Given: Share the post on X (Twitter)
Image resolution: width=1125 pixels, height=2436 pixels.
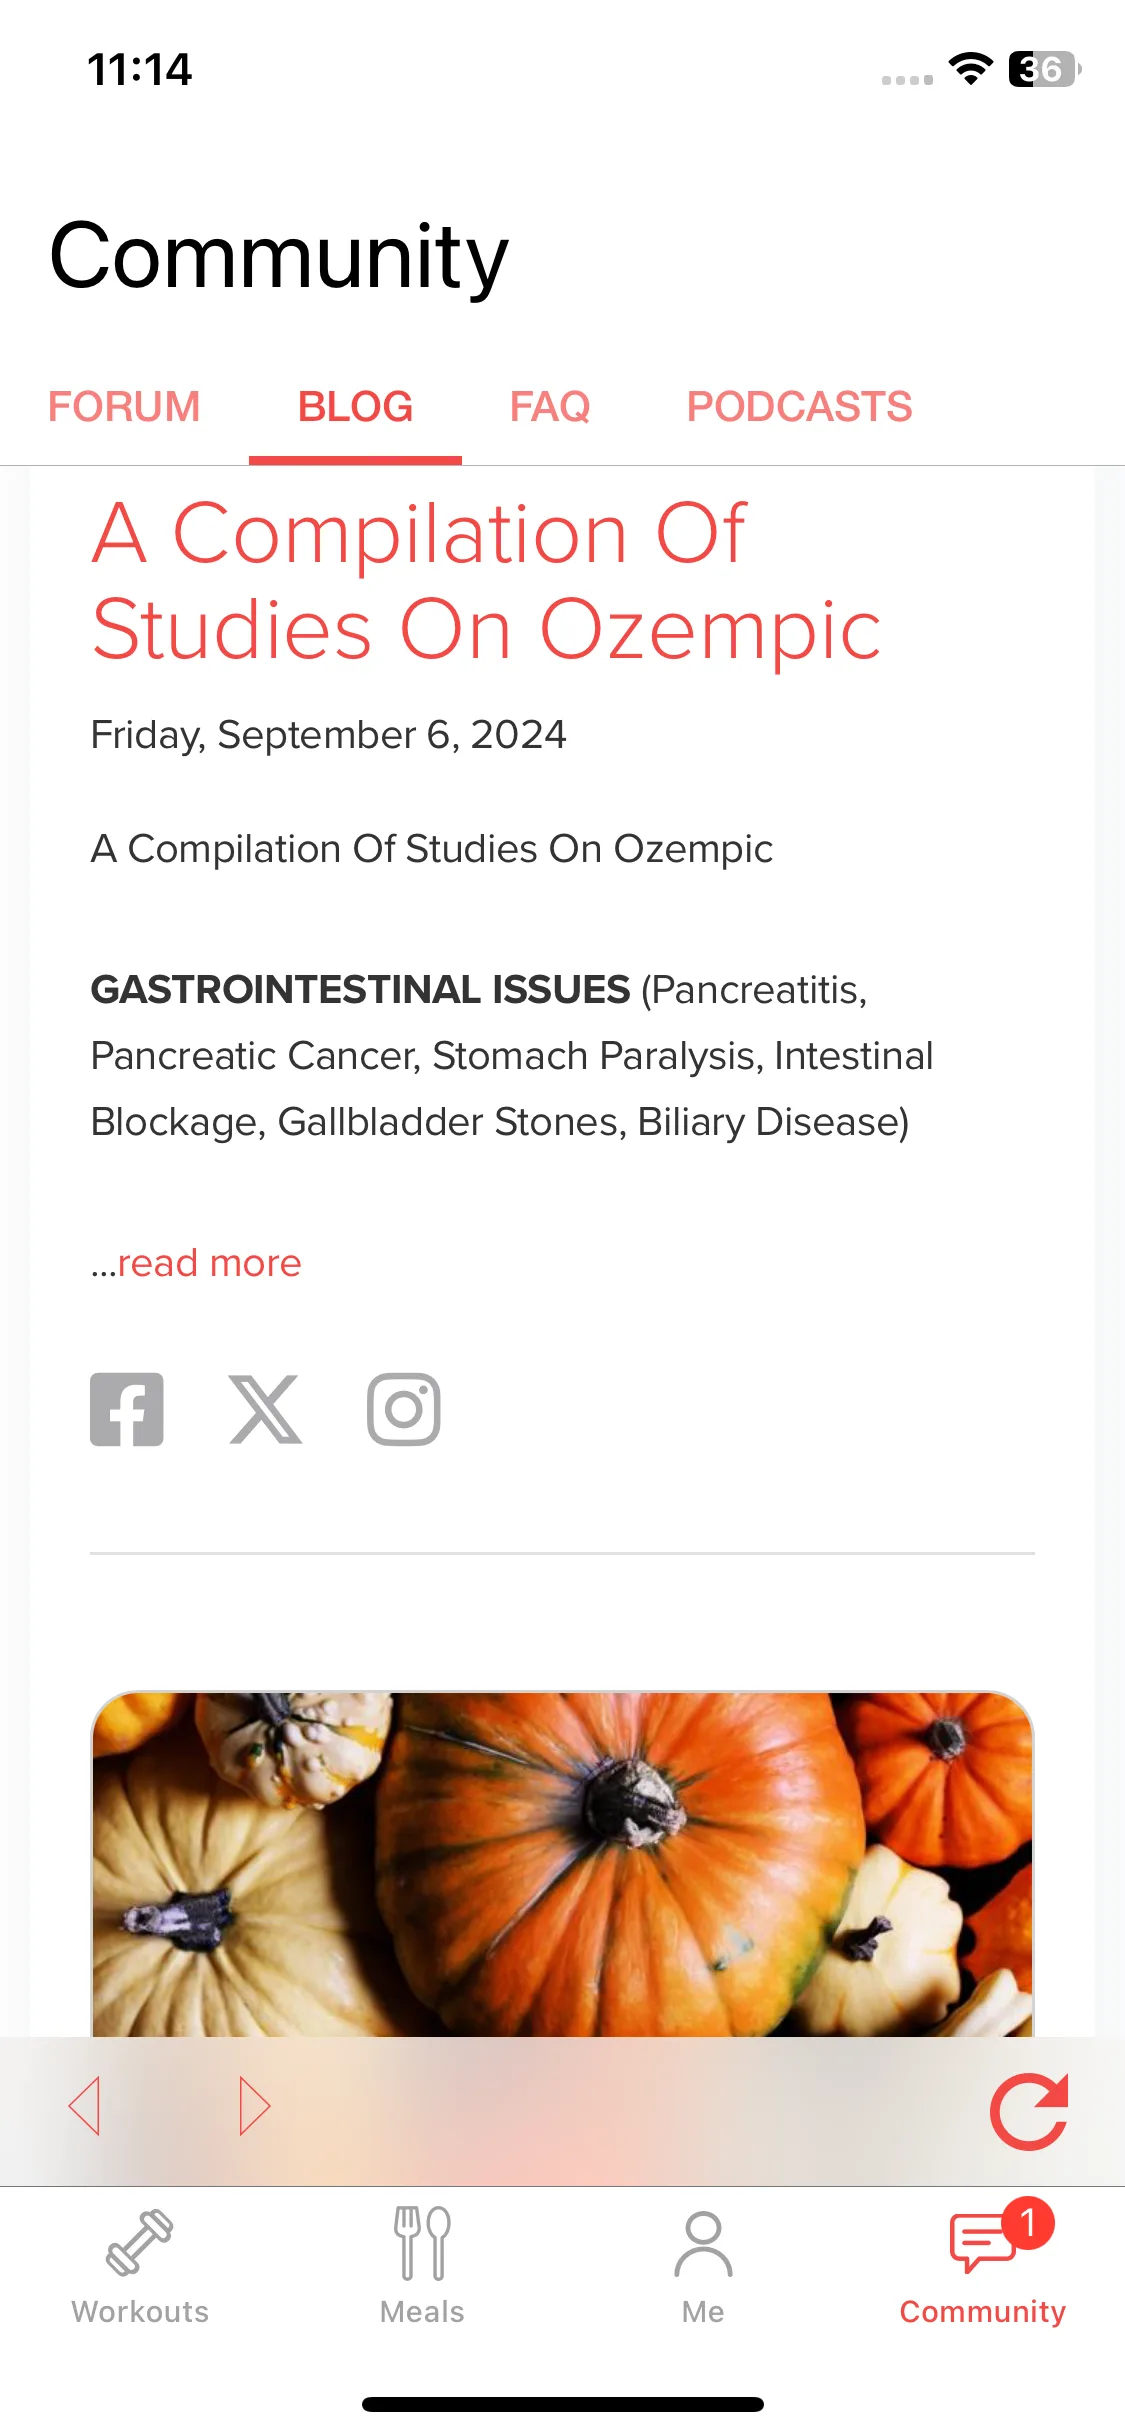Looking at the screenshot, I should coord(265,1409).
